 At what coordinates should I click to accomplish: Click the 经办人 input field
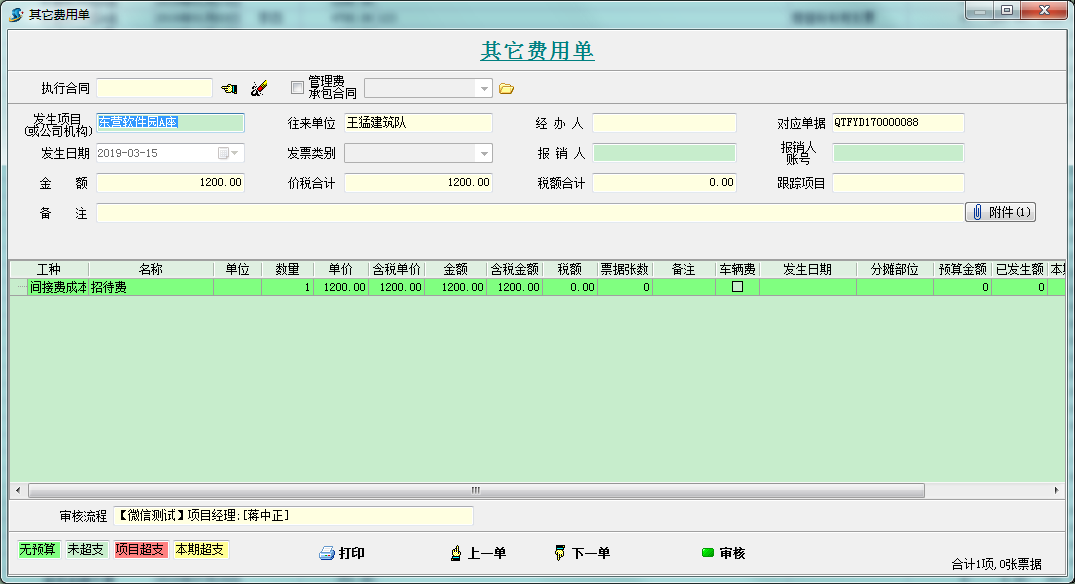(x=664, y=123)
